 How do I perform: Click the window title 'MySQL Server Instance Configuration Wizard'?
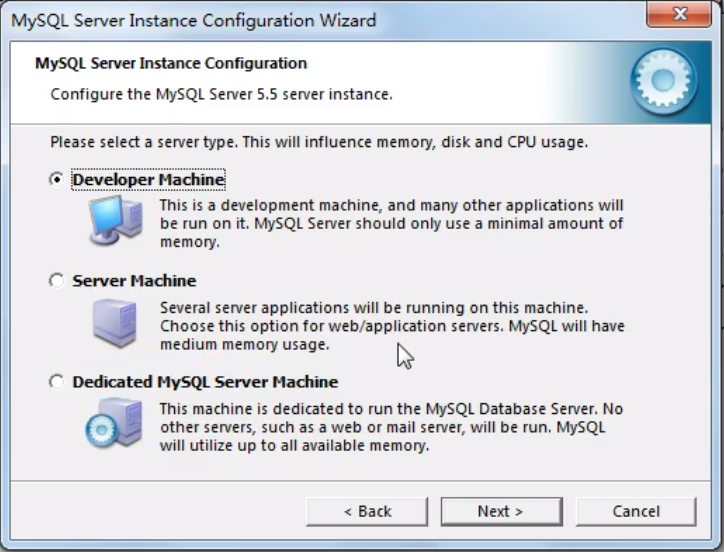(x=194, y=21)
